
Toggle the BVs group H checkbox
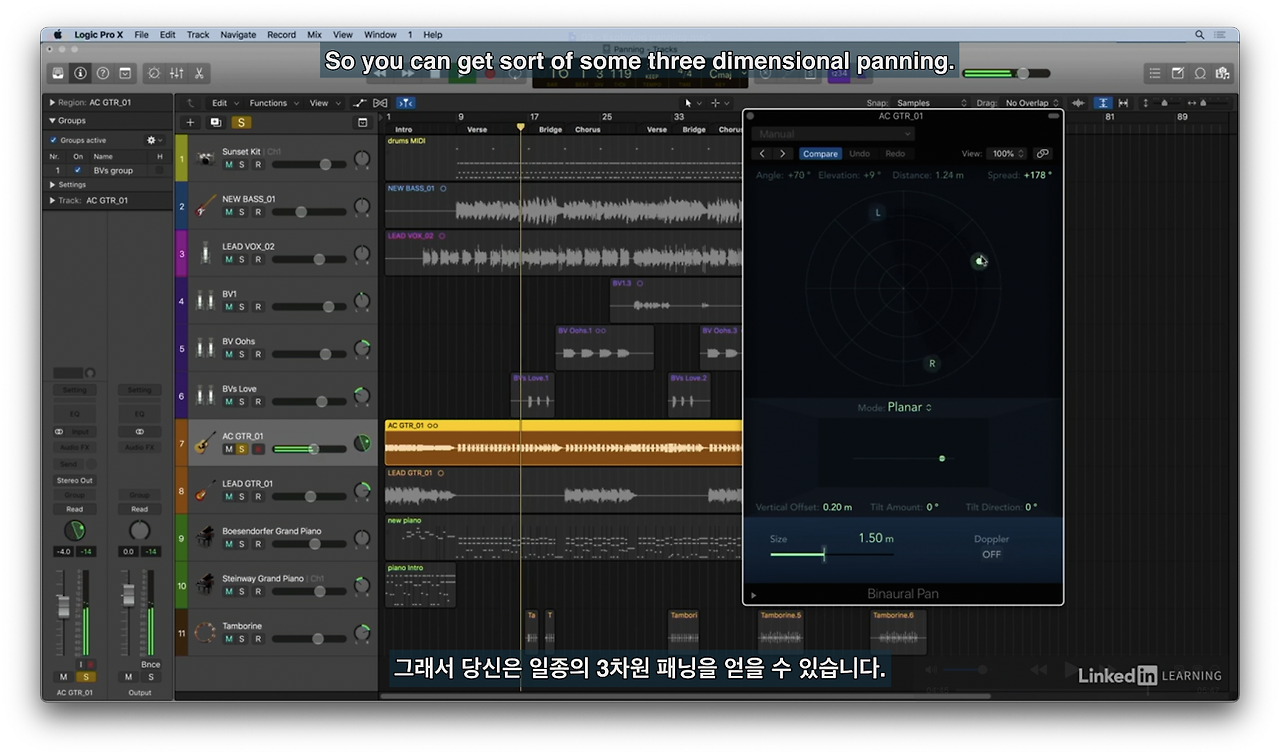(x=159, y=170)
